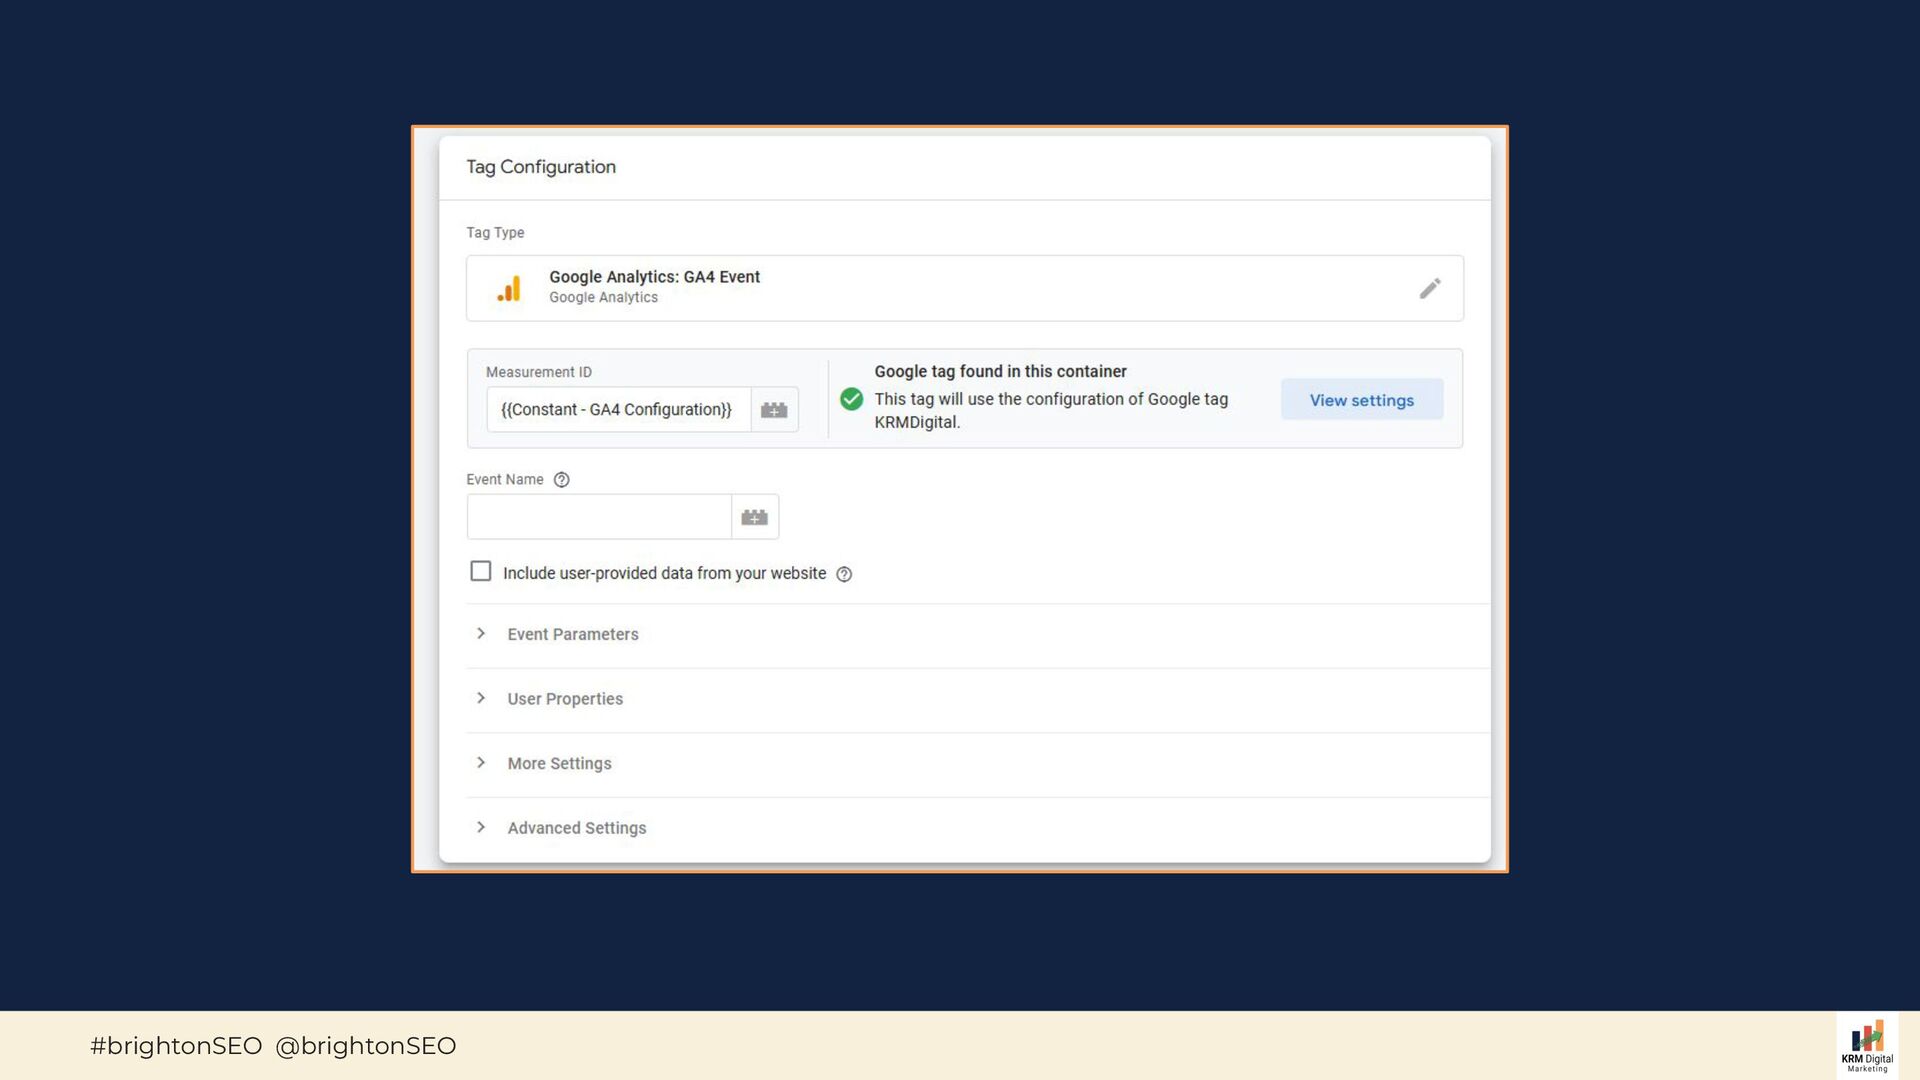Click the Google Analytics bar chart icon
The height and width of the screenshot is (1080, 1920).
510,289
